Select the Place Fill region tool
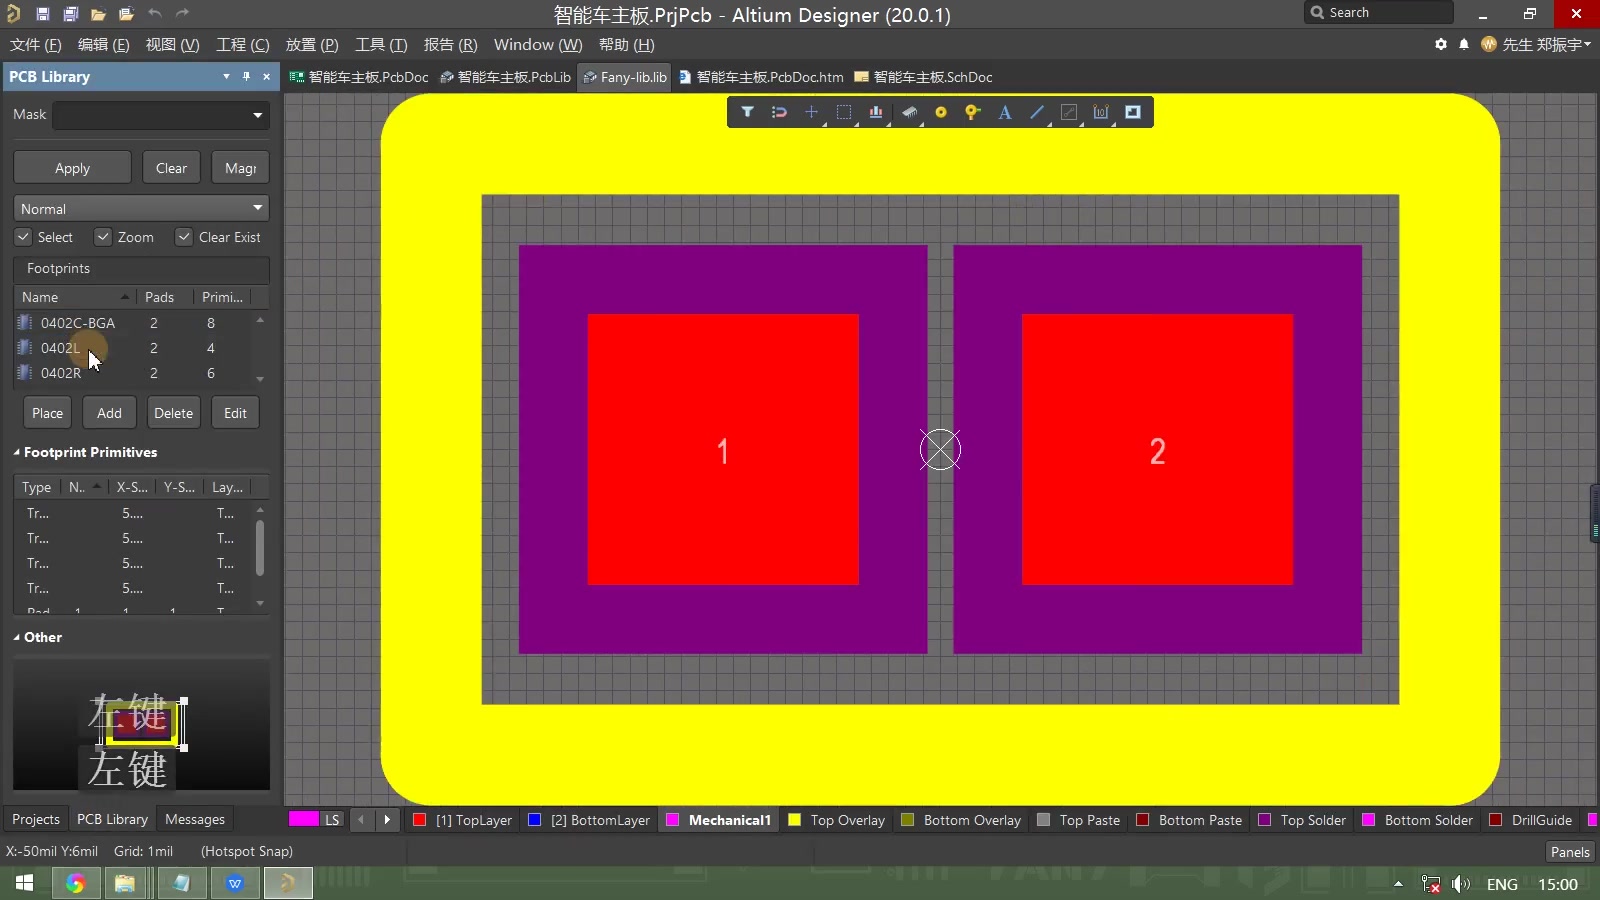The width and height of the screenshot is (1600, 900). click(x=1133, y=112)
